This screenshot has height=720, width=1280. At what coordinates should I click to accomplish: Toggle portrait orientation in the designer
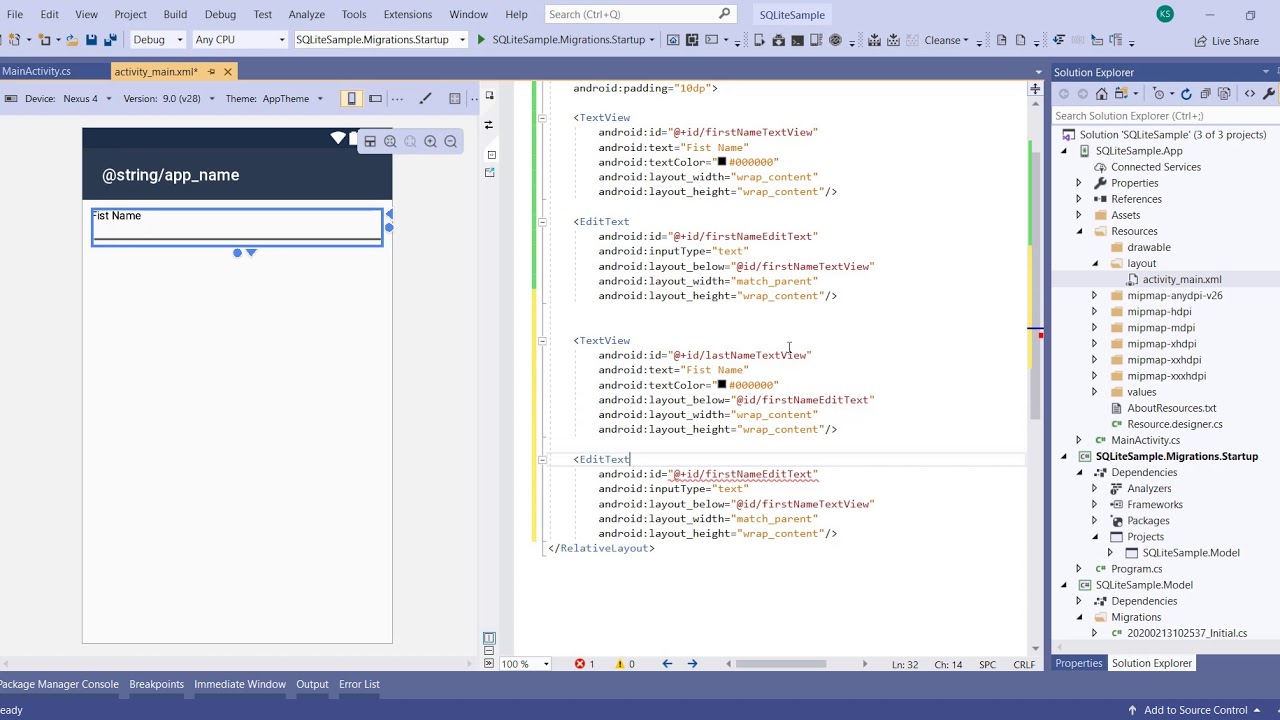[351, 99]
